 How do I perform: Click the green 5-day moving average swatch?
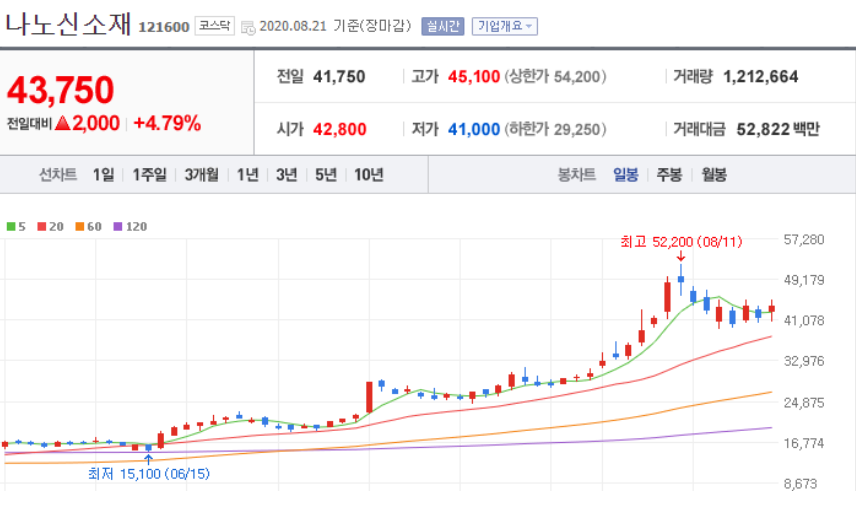pyautogui.click(x=11, y=227)
